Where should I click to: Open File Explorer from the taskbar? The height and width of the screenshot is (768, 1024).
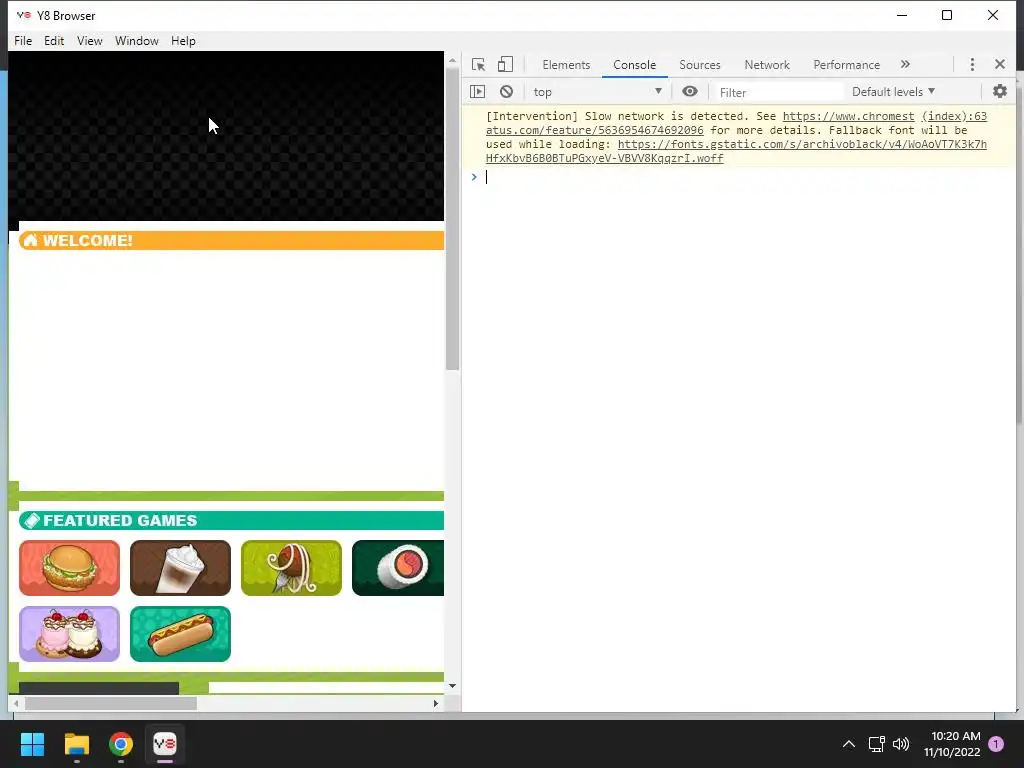point(76,744)
